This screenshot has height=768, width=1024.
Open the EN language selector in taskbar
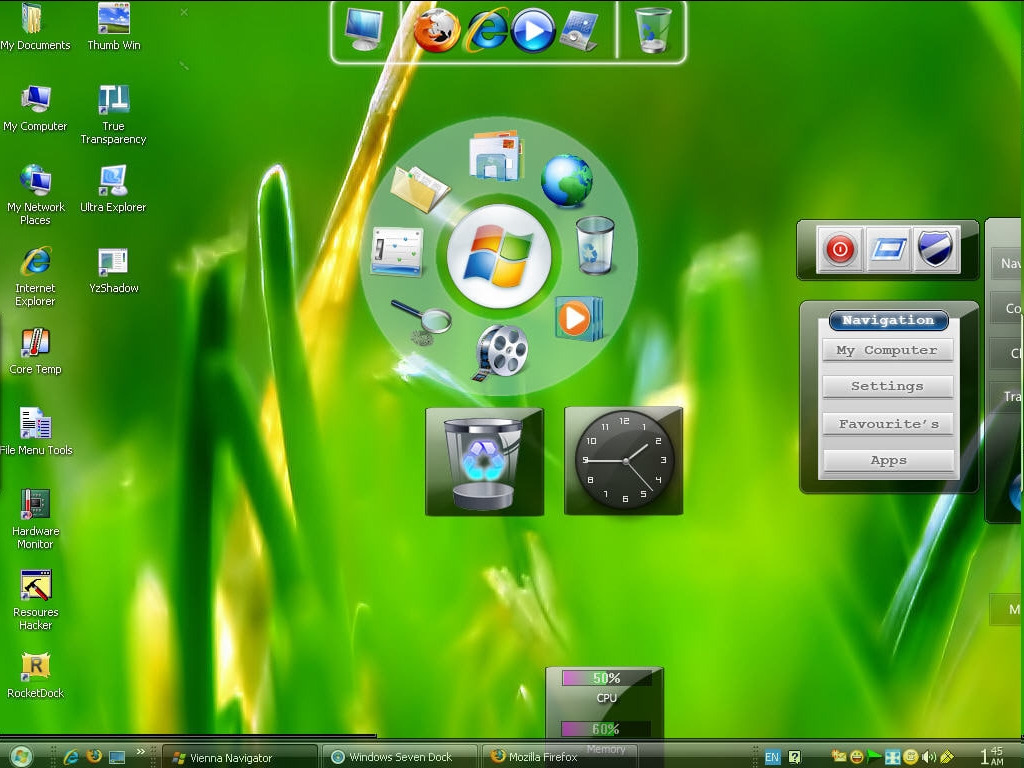pos(772,757)
